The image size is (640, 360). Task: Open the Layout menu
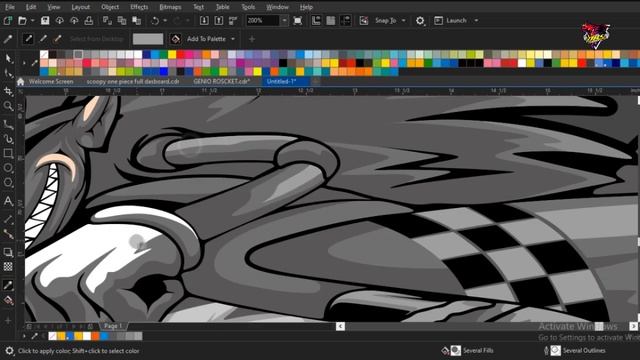click(80, 7)
